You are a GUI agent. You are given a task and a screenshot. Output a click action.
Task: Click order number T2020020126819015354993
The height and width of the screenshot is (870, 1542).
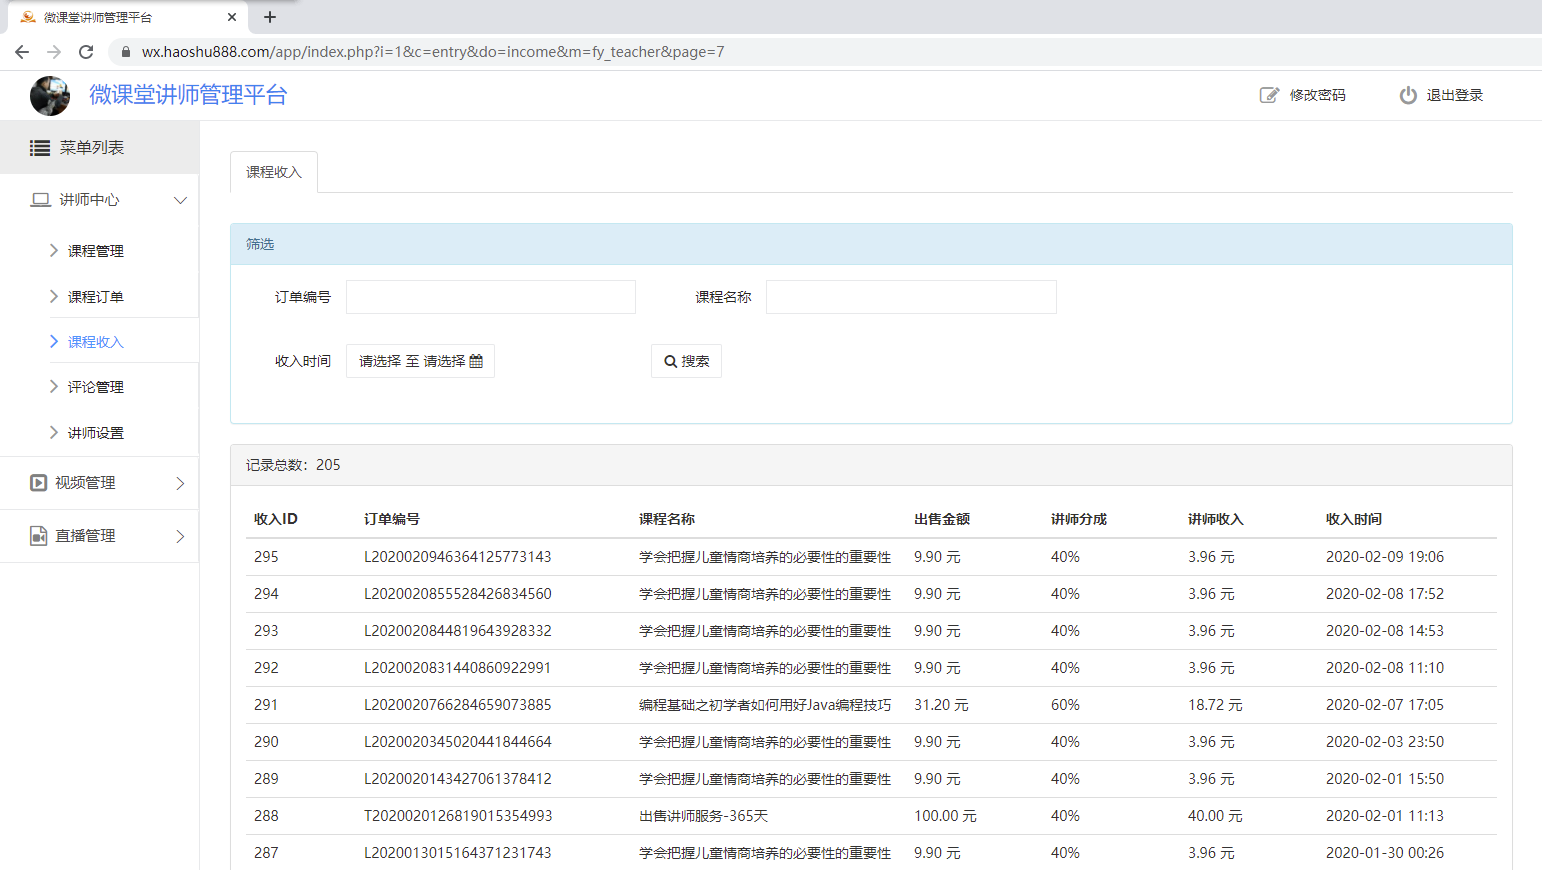(x=458, y=816)
